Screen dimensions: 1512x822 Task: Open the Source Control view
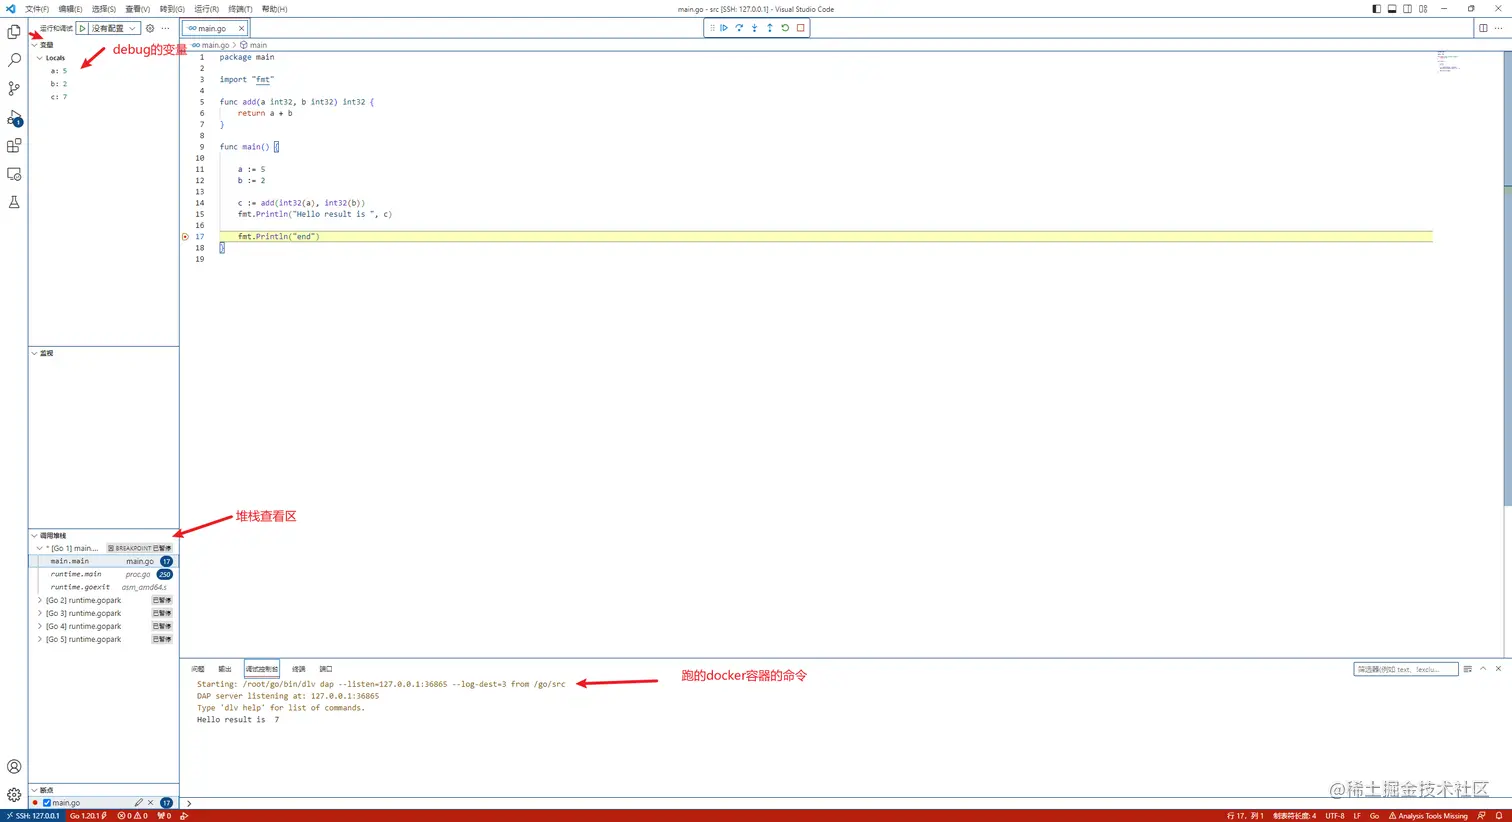pos(14,89)
